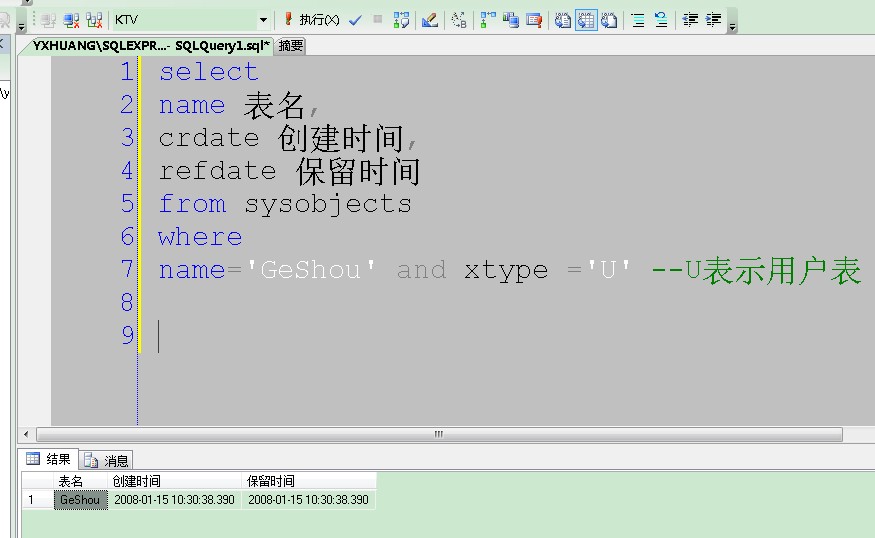Click the where keyword on line 6
Viewport: 875px width, 538px height.
point(200,237)
